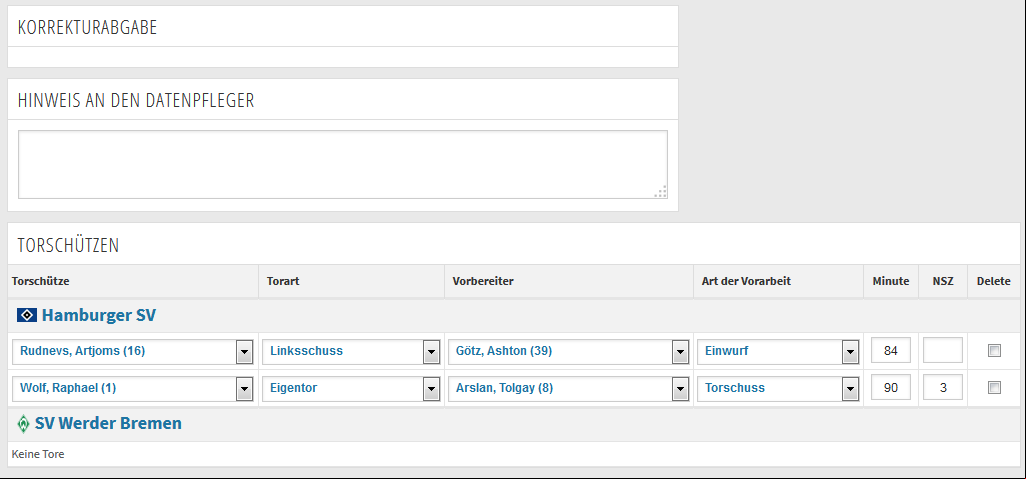Click the textarea resize grip icon
This screenshot has height=479, width=1026.
(661, 192)
